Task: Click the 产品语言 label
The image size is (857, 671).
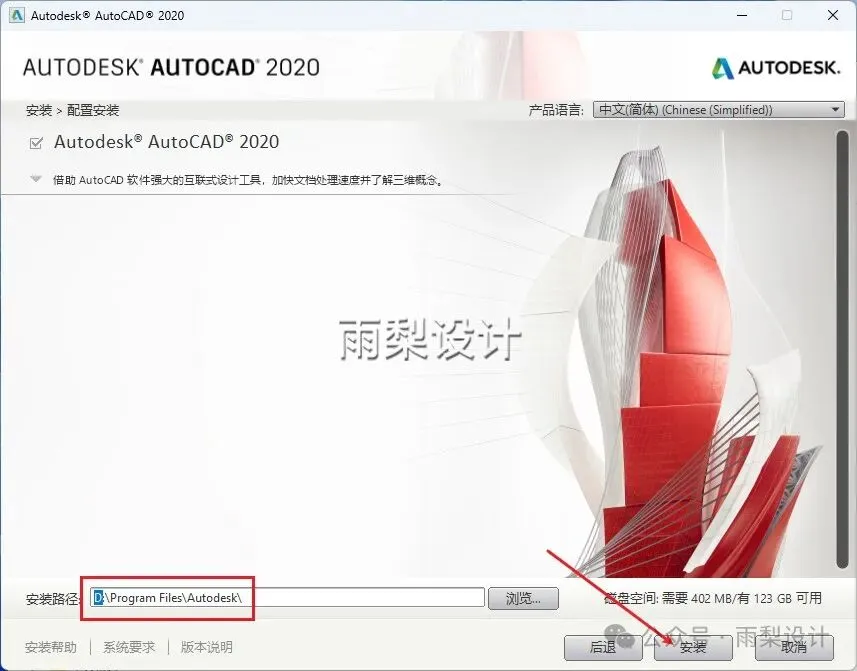Action: coord(556,110)
